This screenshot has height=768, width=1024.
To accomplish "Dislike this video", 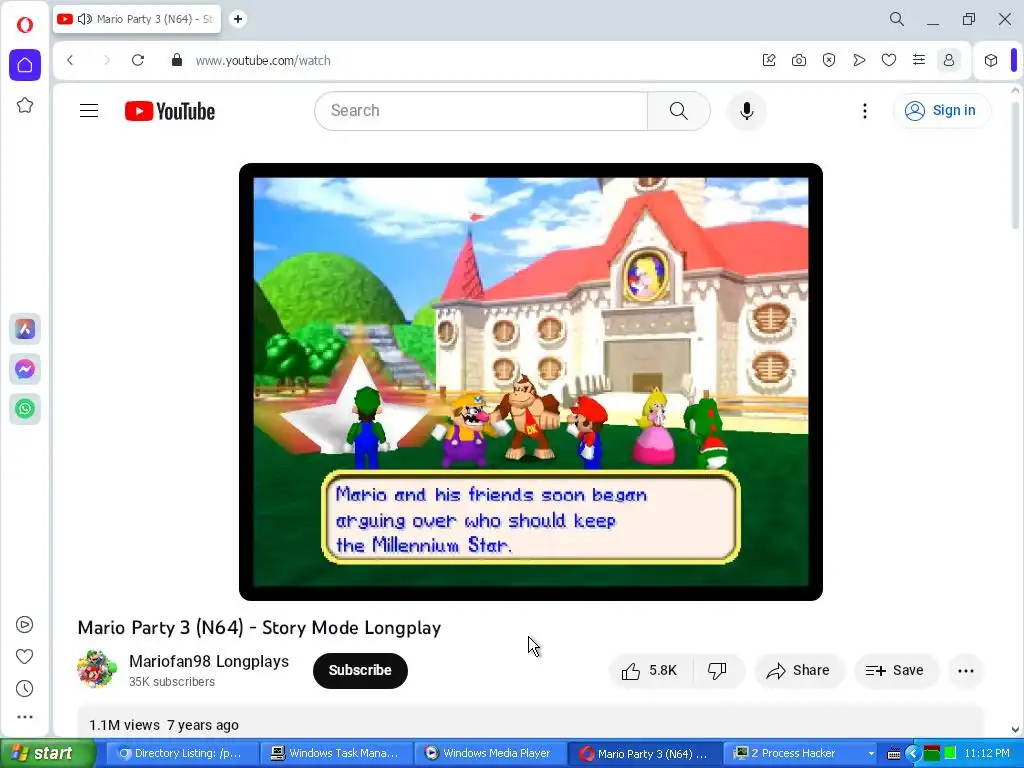I will 718,671.
